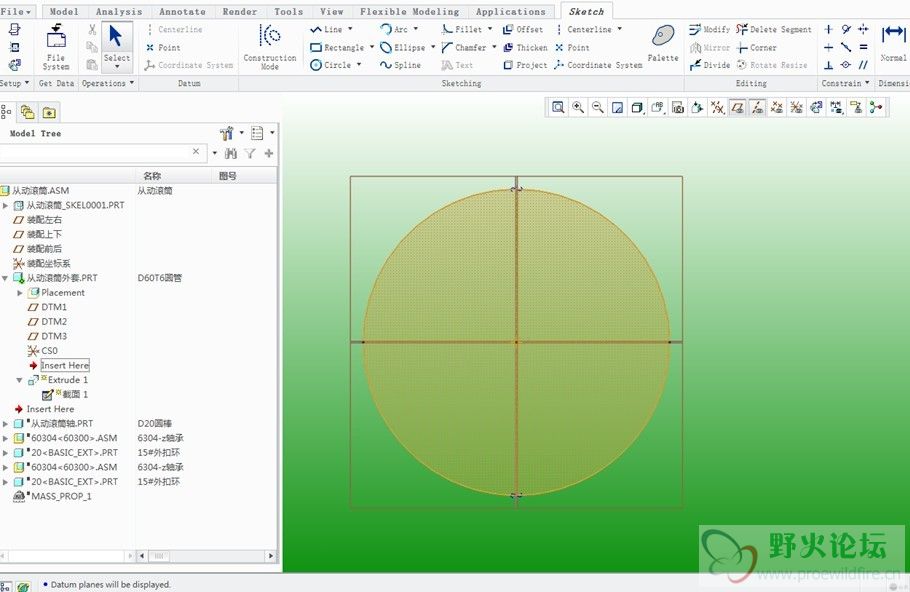The height and width of the screenshot is (592, 910).
Task: Open the Rectangle type dropdown arrow
Action: coord(372,48)
